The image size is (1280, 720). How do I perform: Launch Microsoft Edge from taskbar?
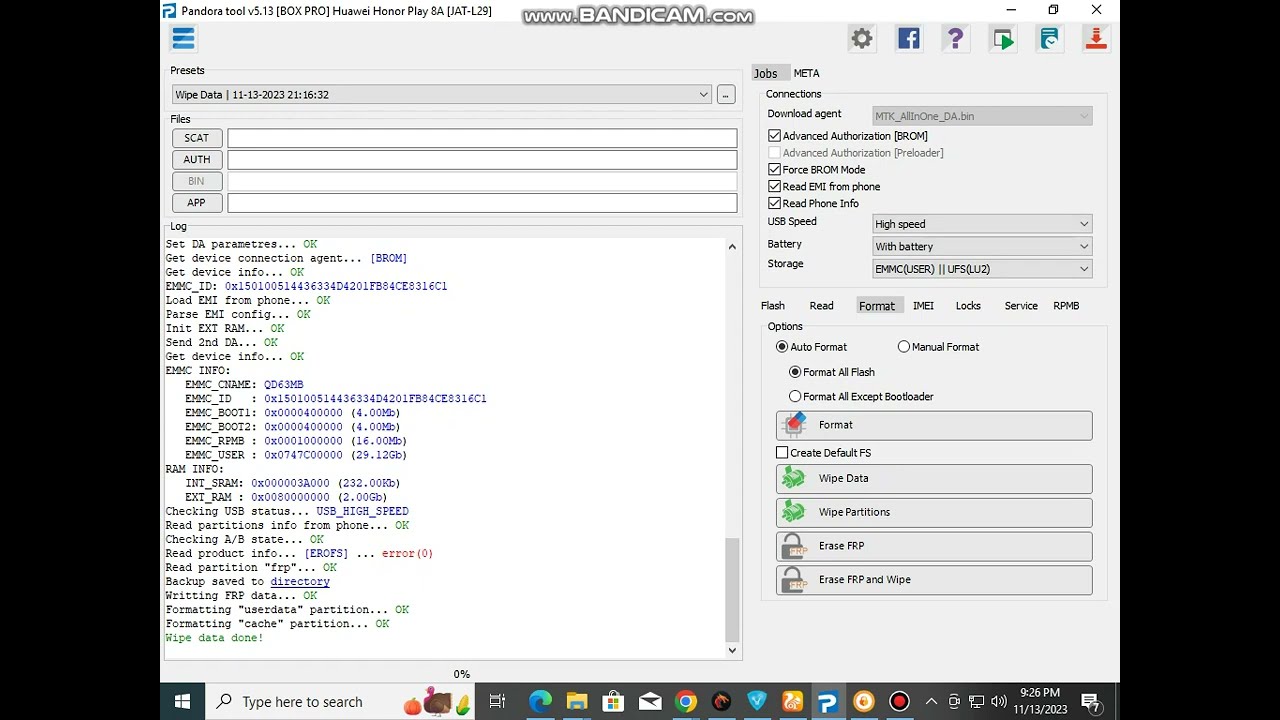point(540,702)
